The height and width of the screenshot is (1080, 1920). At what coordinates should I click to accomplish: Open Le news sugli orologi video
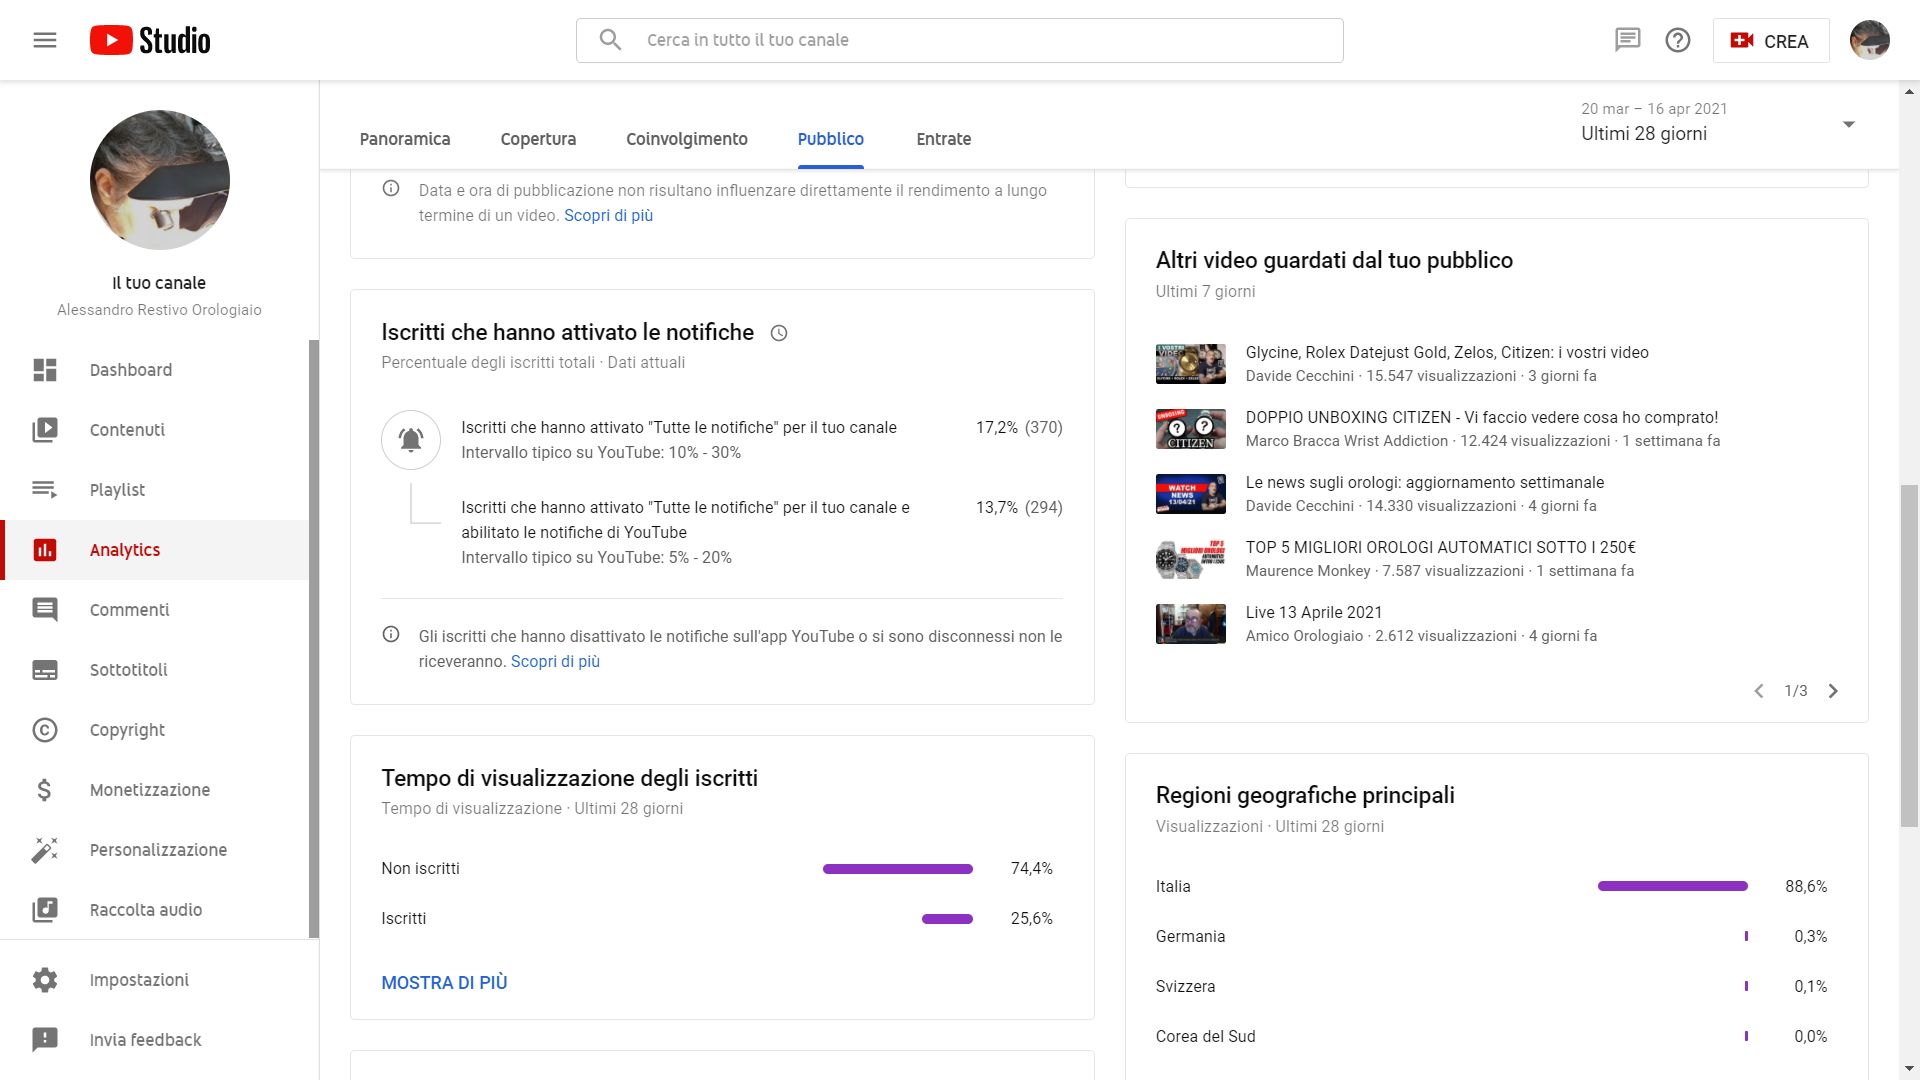point(1425,482)
